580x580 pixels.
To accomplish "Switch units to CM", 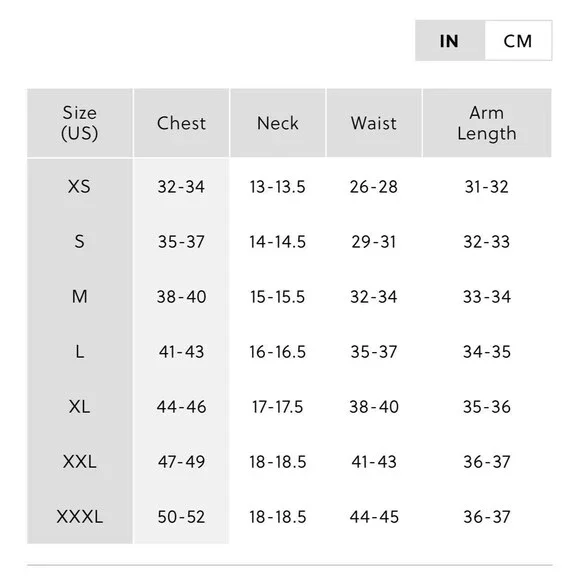I will 518,41.
